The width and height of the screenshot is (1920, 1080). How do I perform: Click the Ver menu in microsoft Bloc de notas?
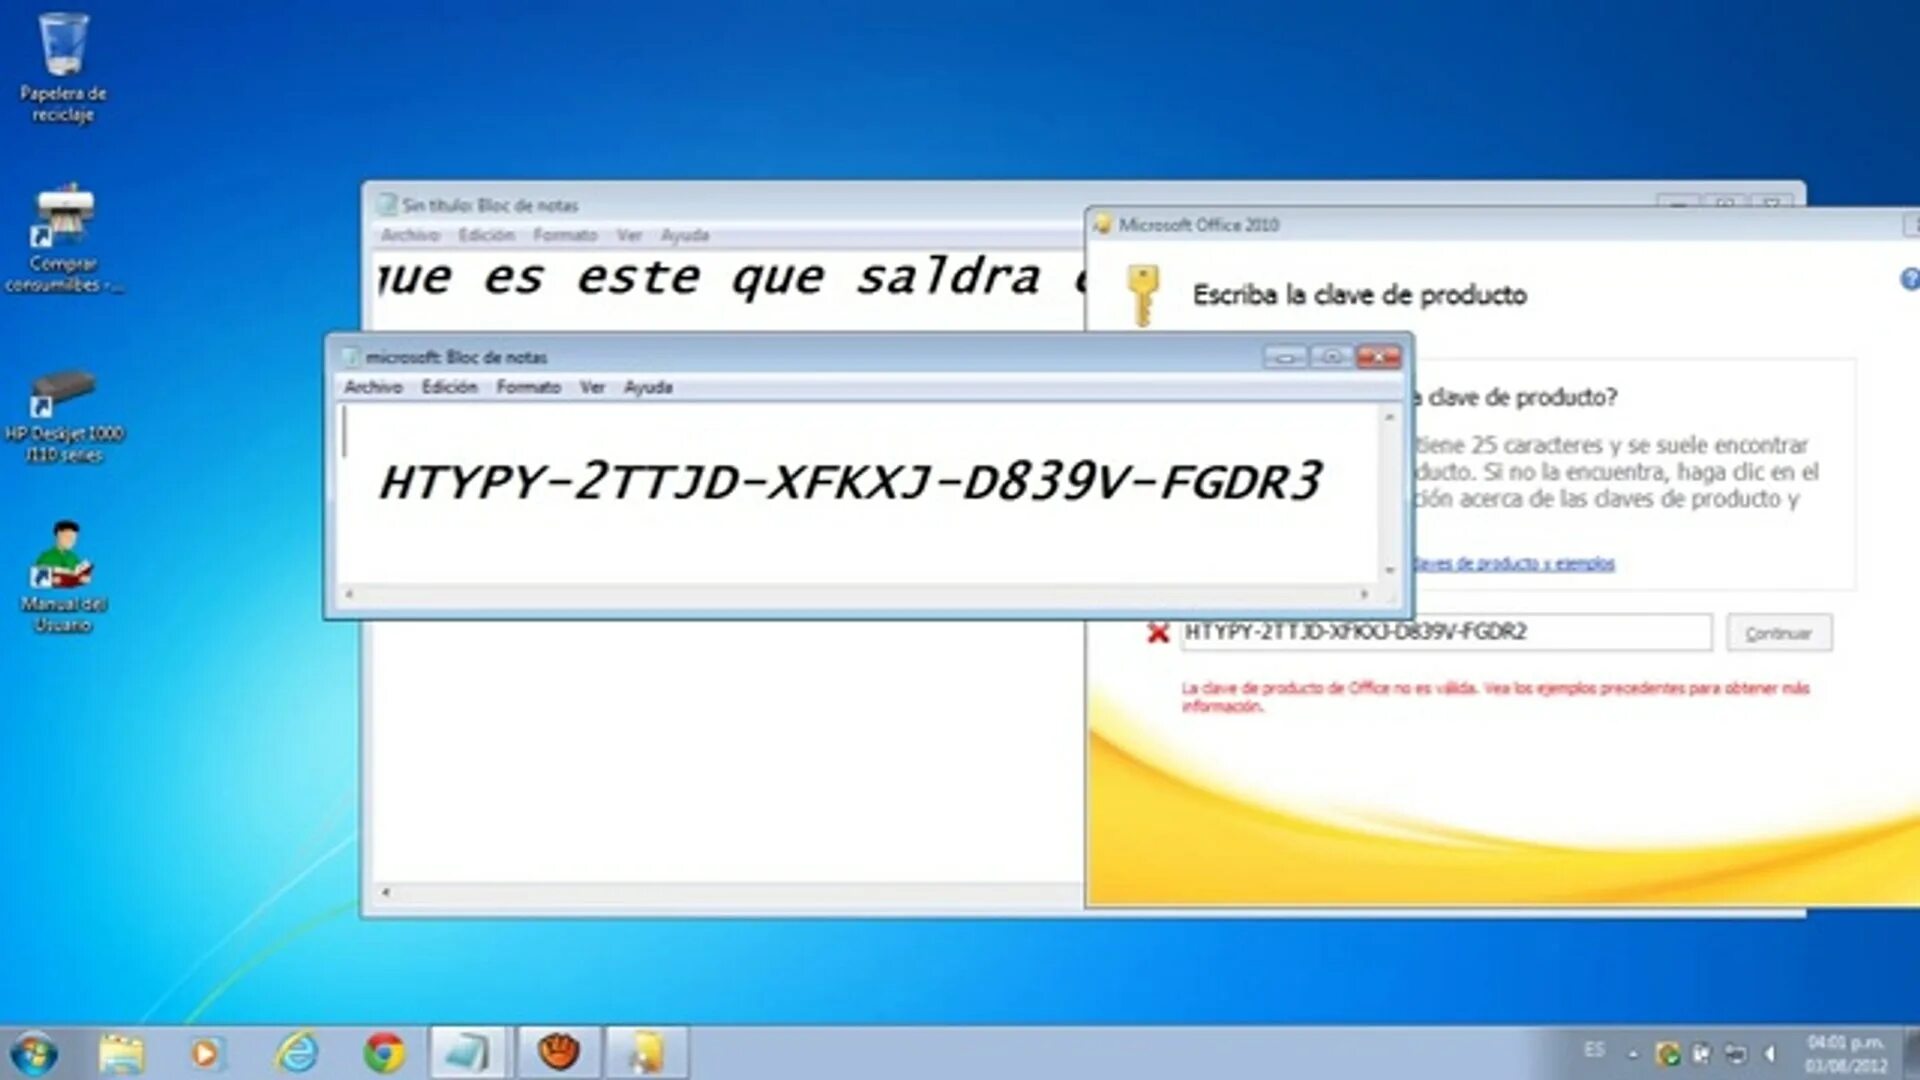(591, 386)
